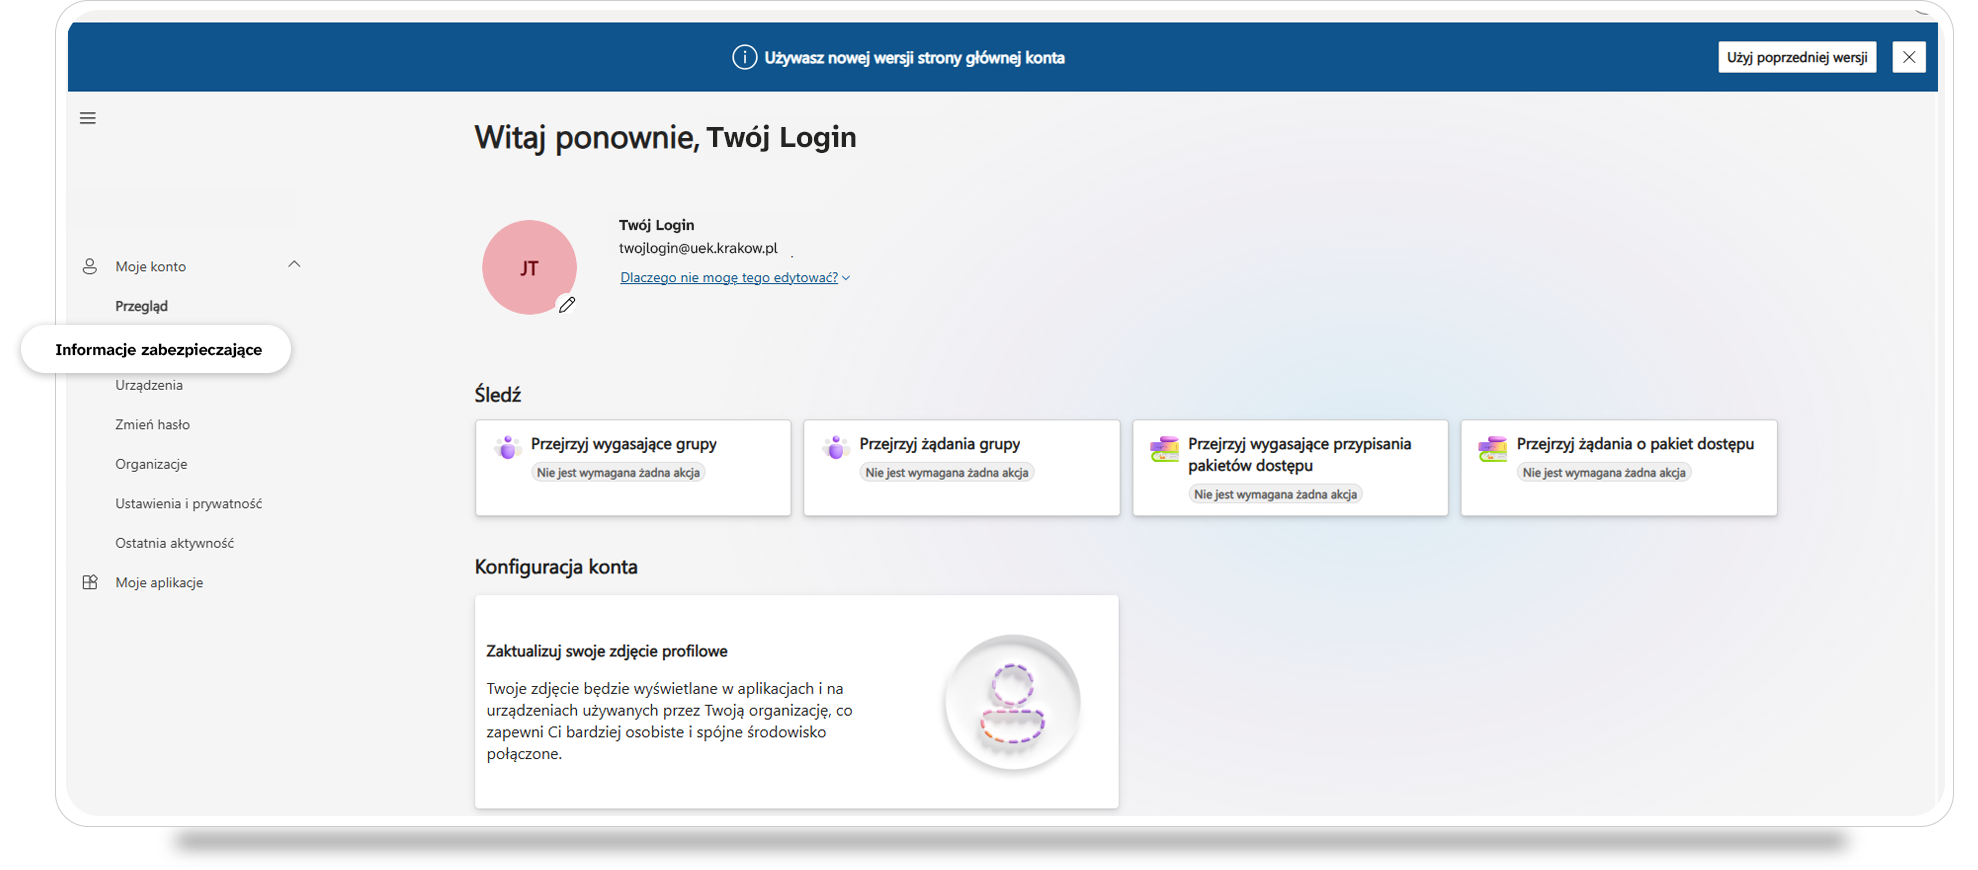
Task: Open the Przejrzyj wygasające grupy card title
Action: pyautogui.click(x=624, y=444)
